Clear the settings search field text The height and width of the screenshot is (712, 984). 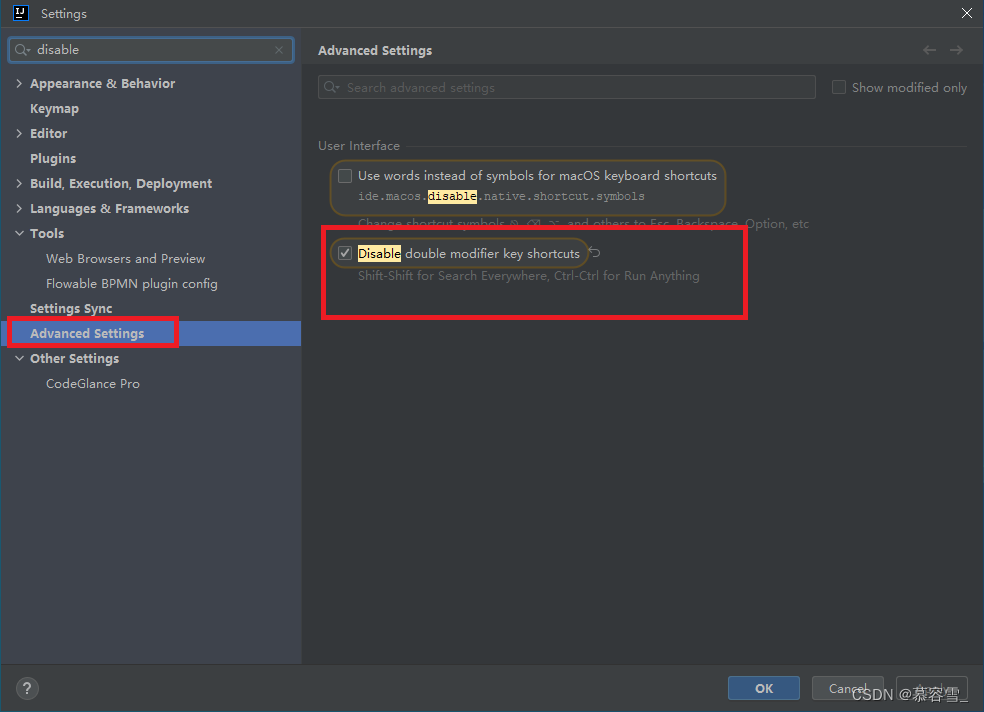click(279, 50)
